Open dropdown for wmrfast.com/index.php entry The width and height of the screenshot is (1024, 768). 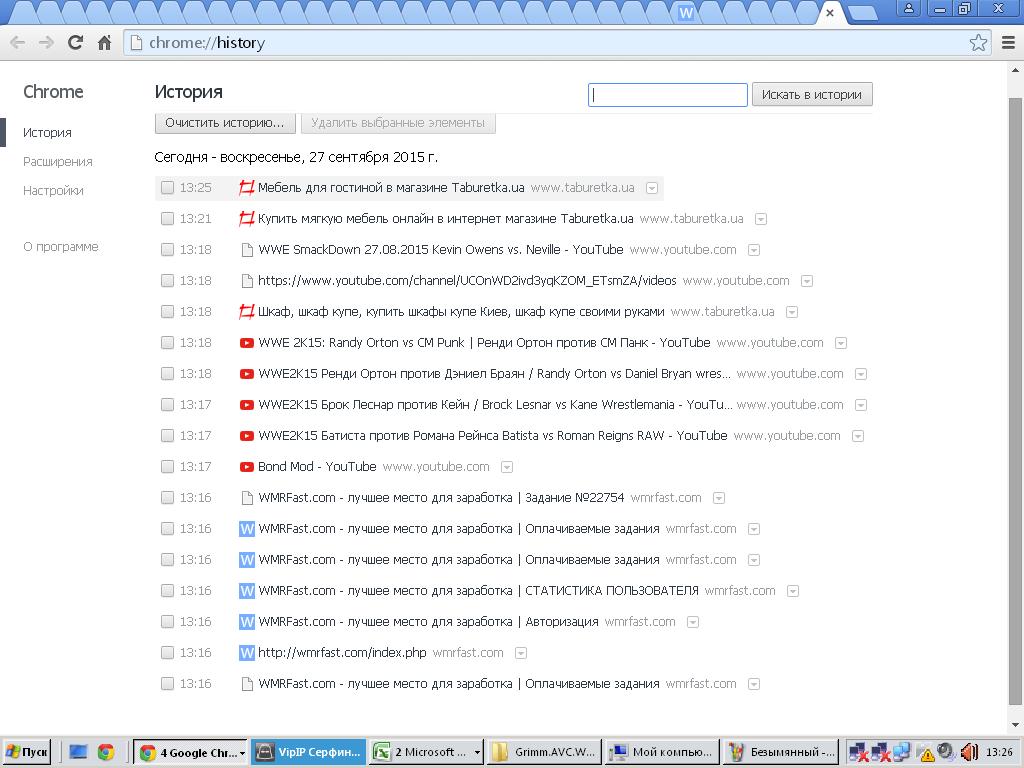[x=520, y=653]
